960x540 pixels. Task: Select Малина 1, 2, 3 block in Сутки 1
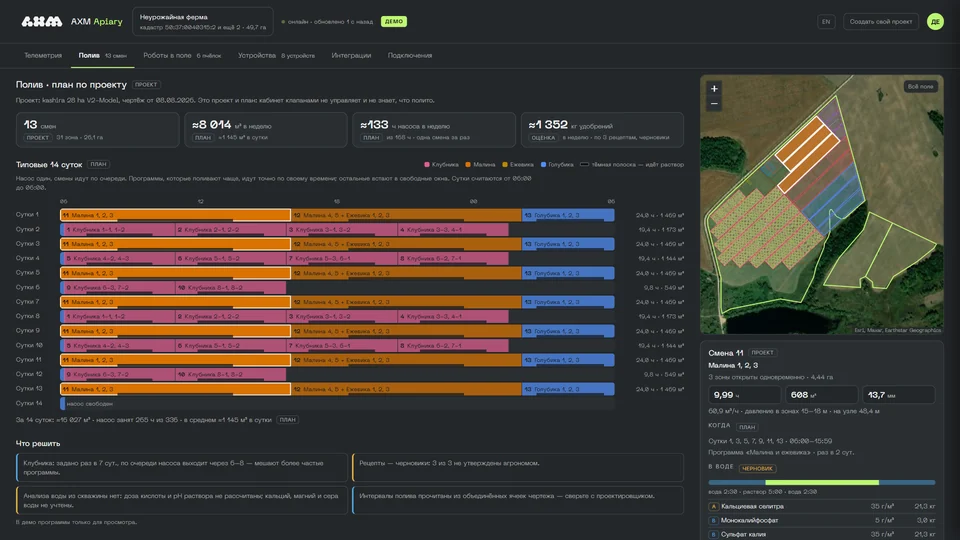coord(176,215)
